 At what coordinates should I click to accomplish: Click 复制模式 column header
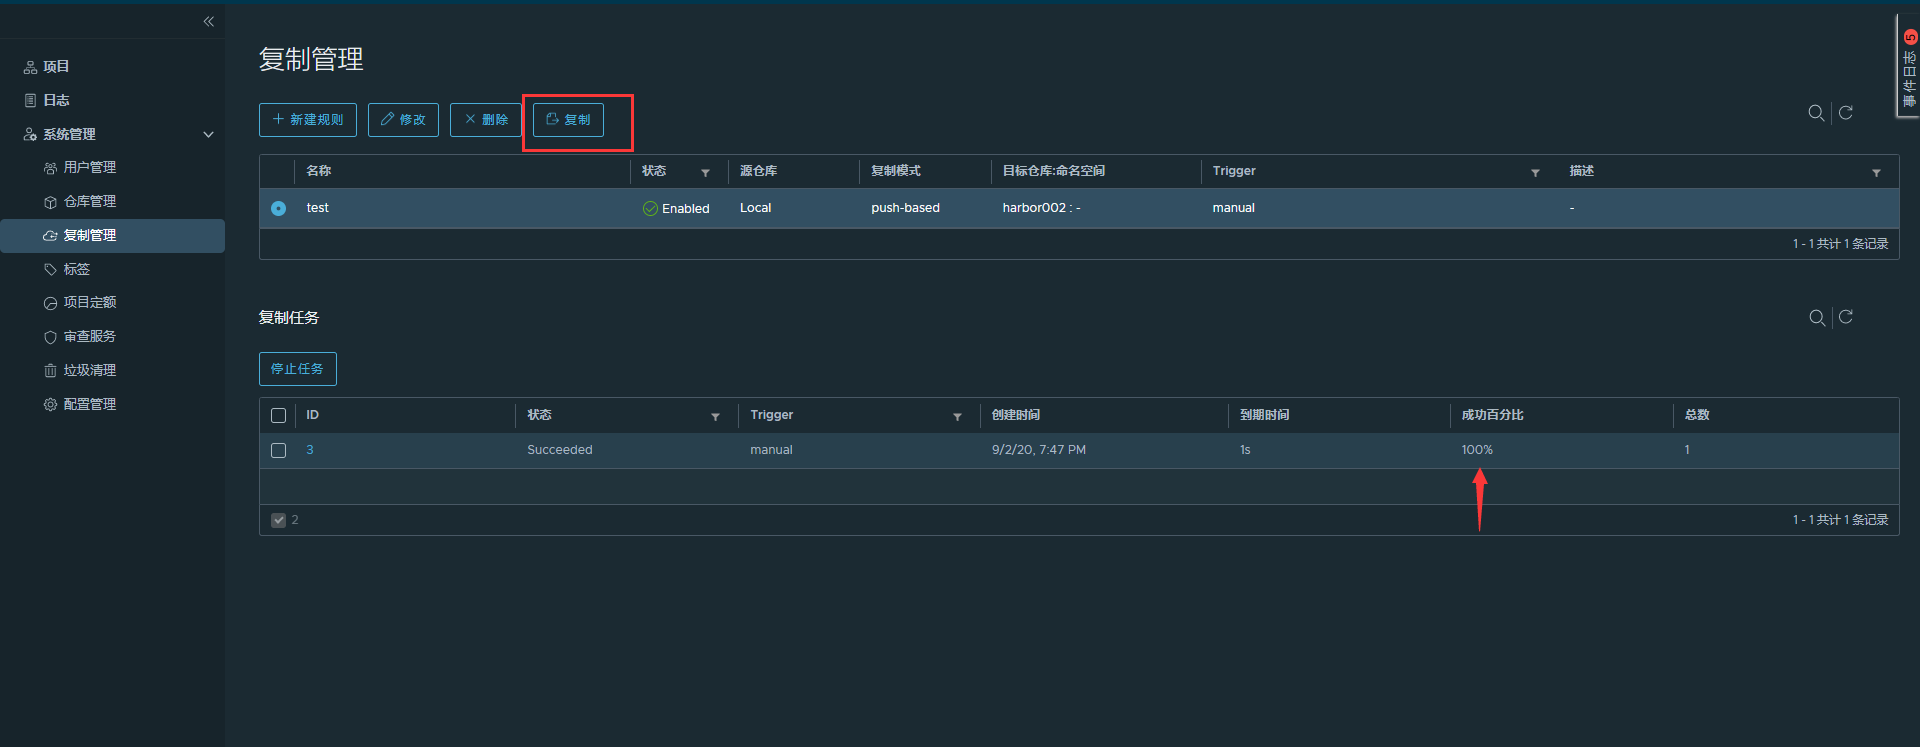pyautogui.click(x=896, y=171)
